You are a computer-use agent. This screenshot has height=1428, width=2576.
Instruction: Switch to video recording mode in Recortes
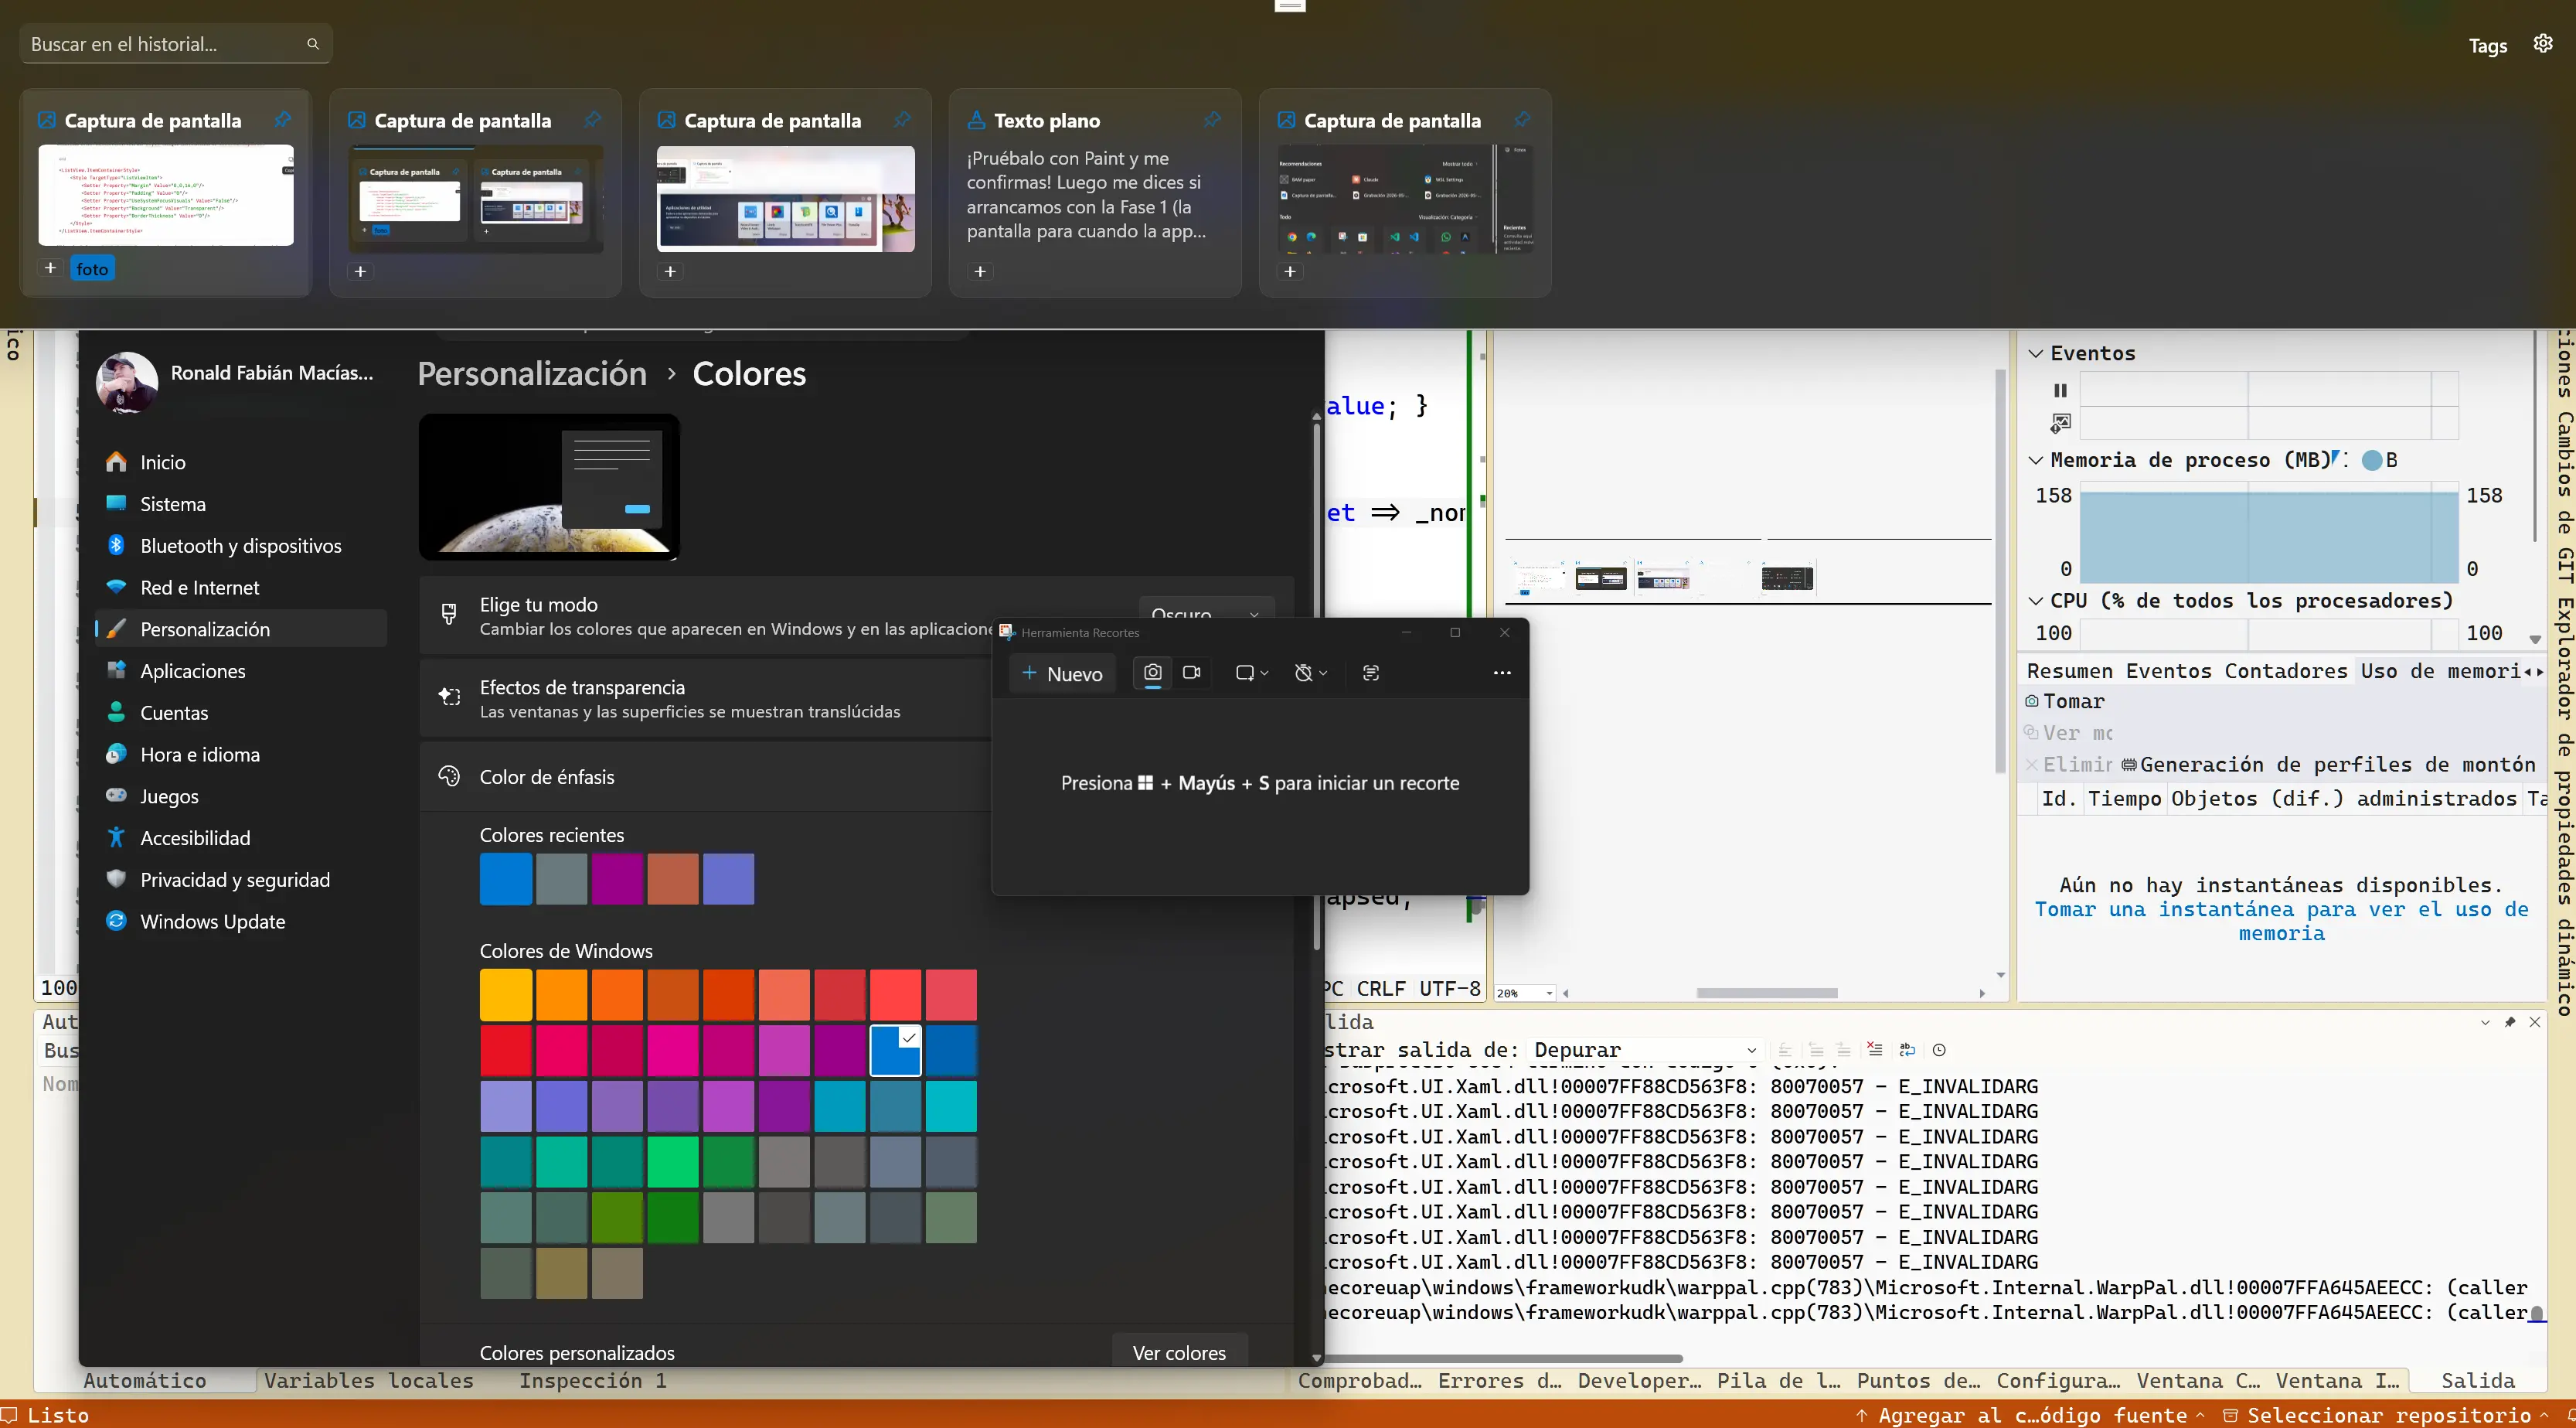click(x=1191, y=673)
